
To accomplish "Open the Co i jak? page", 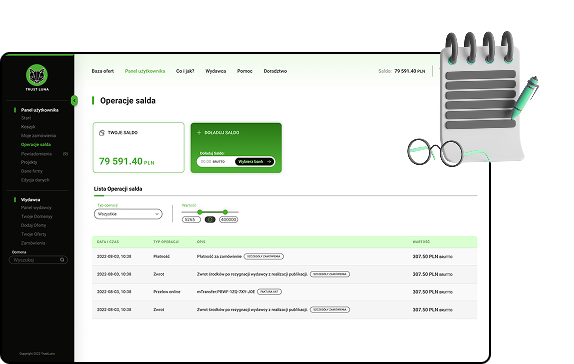I will tap(185, 71).
